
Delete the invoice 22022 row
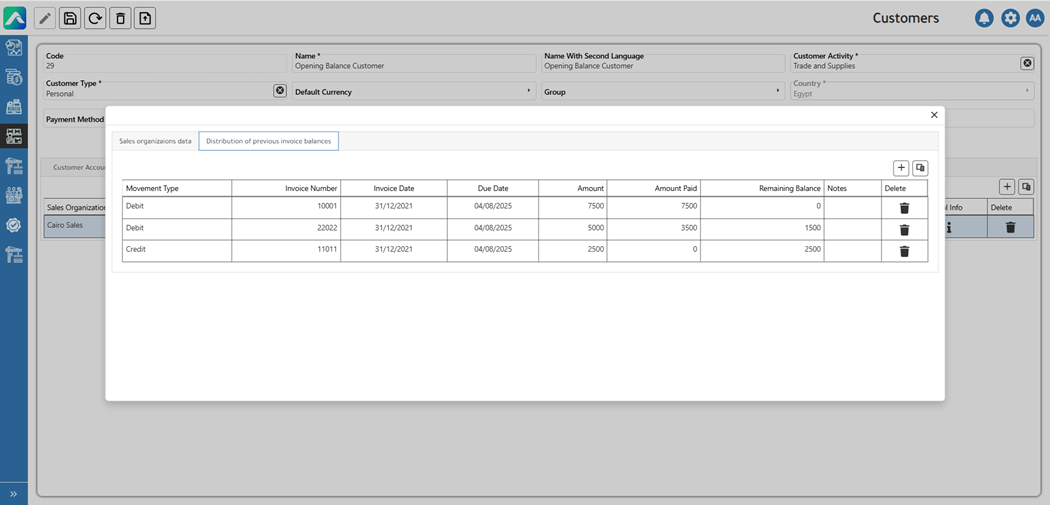click(x=904, y=230)
